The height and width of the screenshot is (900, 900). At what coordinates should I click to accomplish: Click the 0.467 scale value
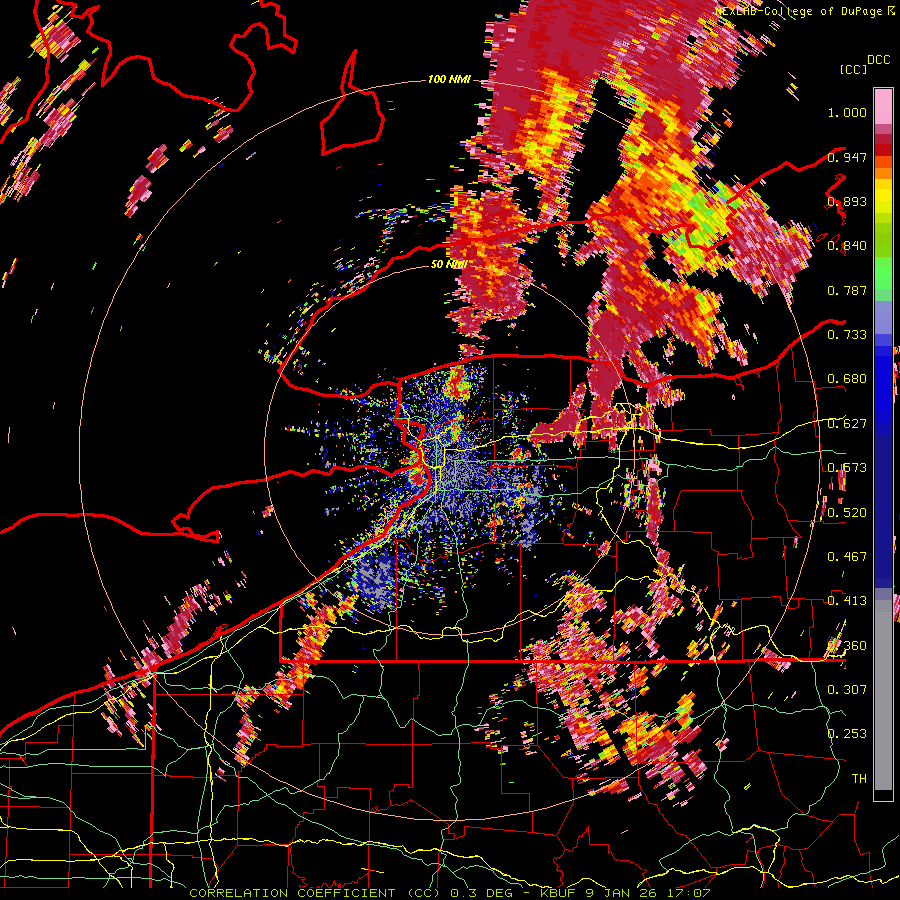click(x=847, y=557)
